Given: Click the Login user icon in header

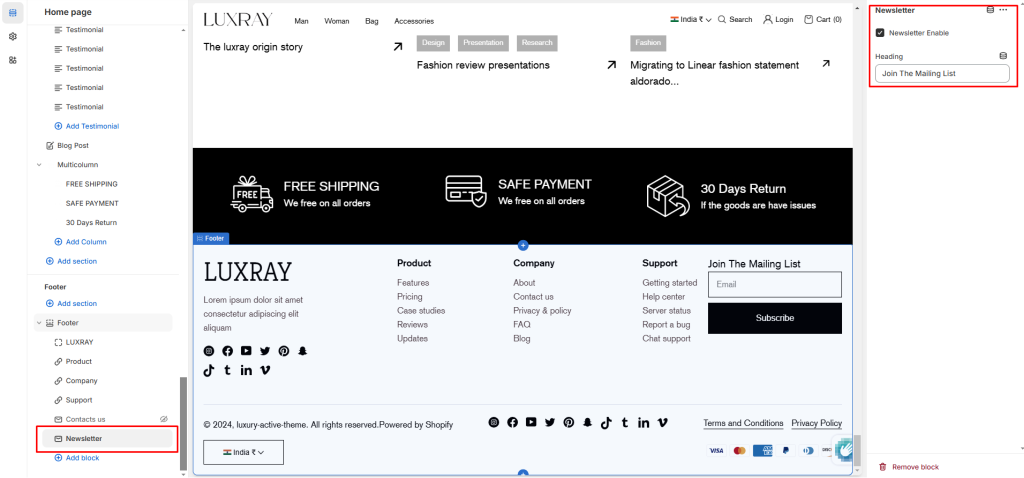Looking at the screenshot, I should pyautogui.click(x=767, y=20).
